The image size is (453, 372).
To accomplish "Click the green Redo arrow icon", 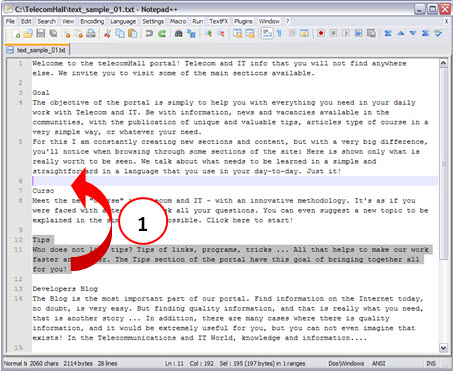I will point(162,33).
